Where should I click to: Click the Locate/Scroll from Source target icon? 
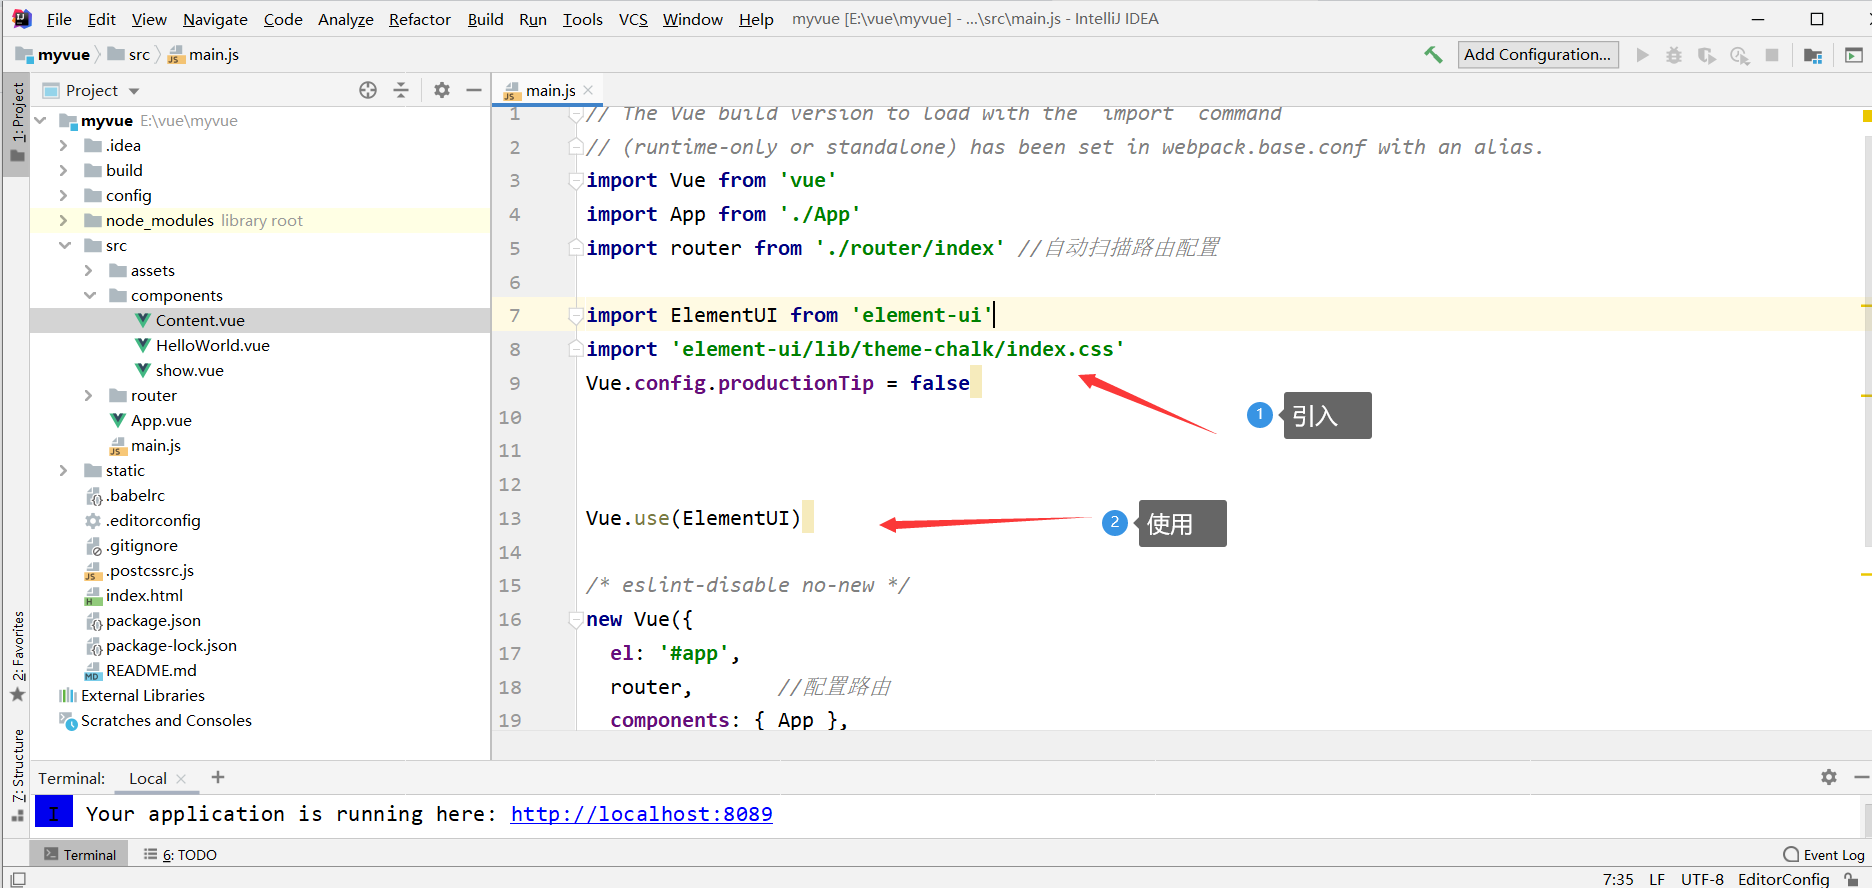(368, 90)
